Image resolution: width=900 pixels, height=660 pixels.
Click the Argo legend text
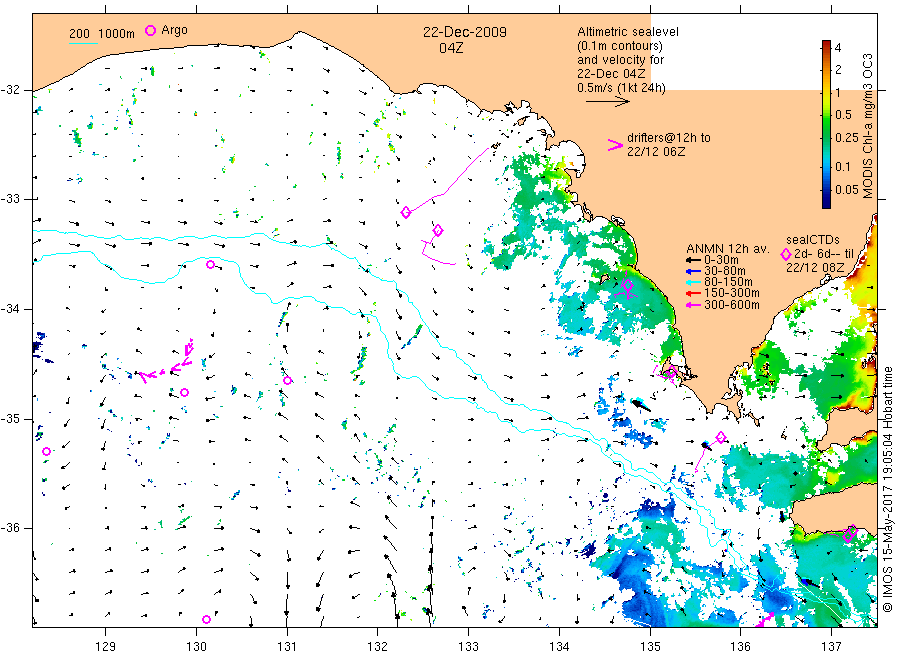174,30
